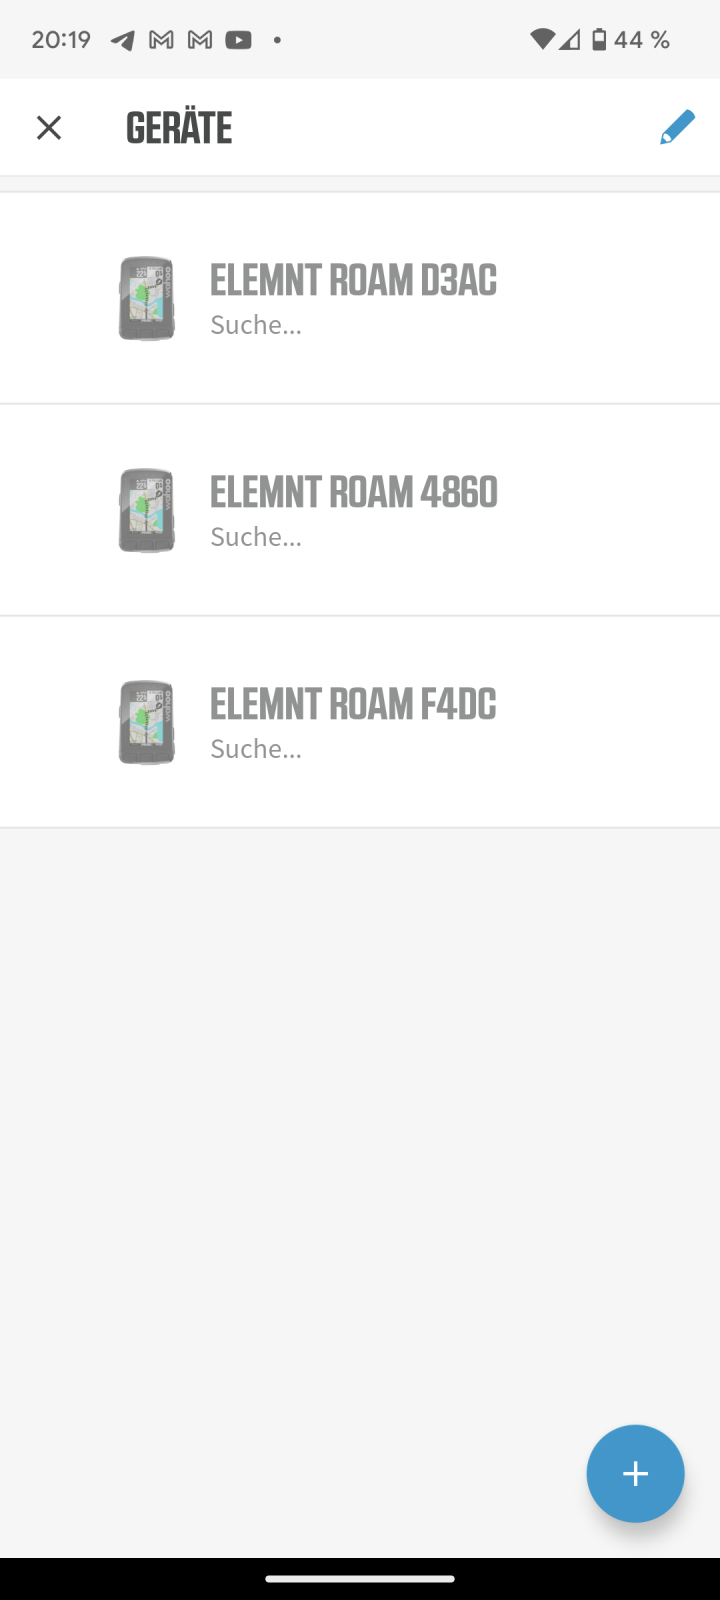
Task: Tap "Suche..." status under ELEMNT ROAM 4860
Action: tap(255, 537)
